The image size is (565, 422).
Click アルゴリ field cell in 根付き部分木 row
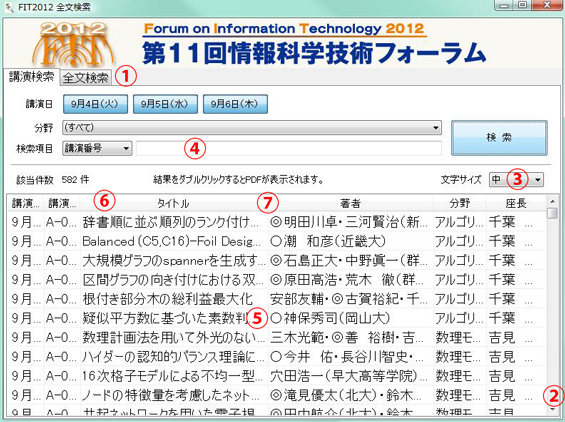(x=459, y=299)
